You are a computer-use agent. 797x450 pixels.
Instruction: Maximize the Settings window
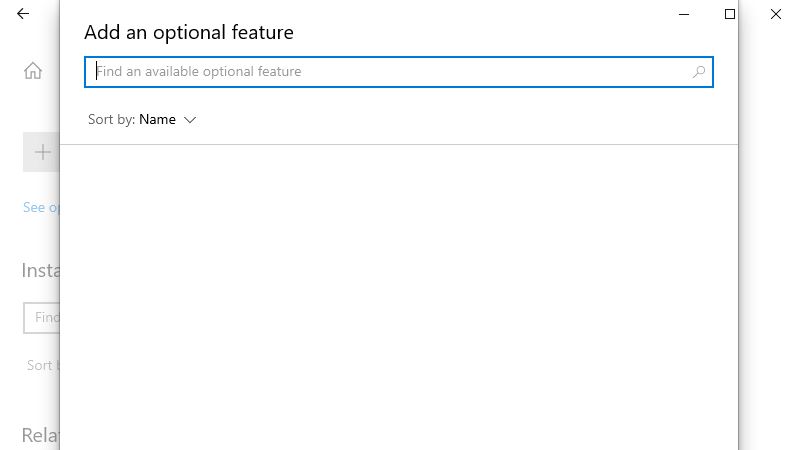(x=730, y=14)
